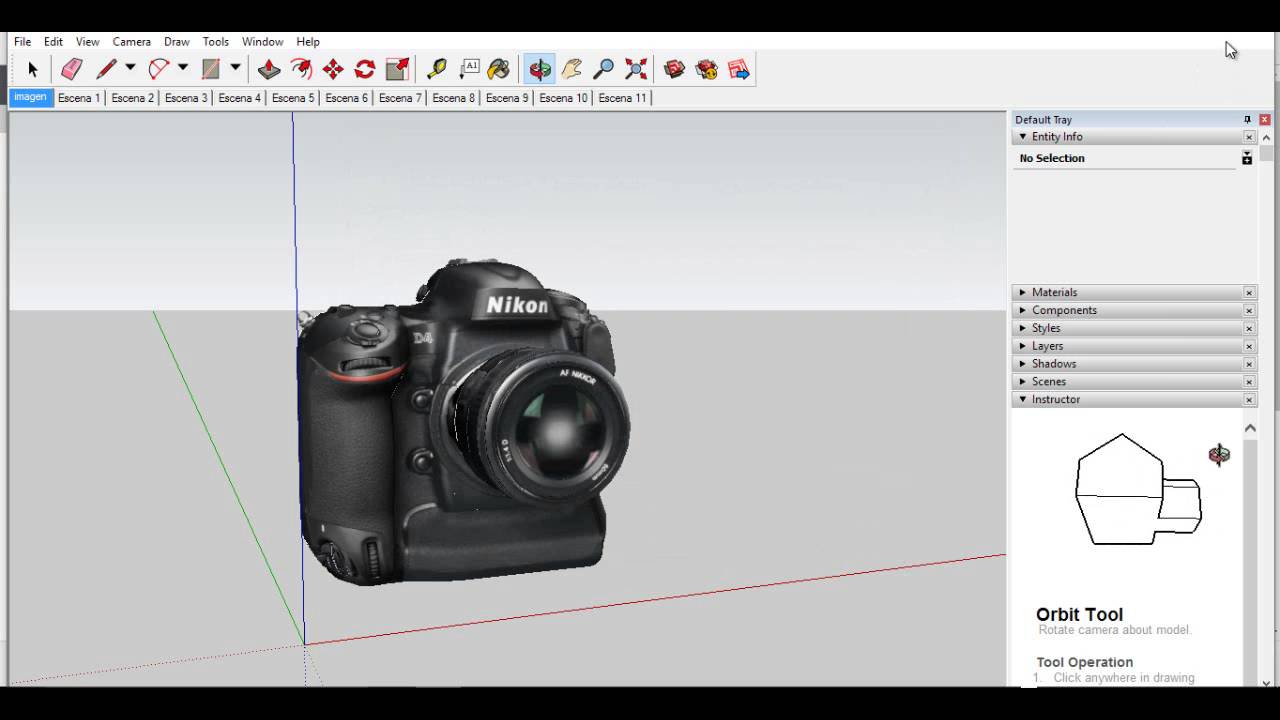The width and height of the screenshot is (1280, 720).
Task: Click the Zoom Extents tool
Action: 636,69
